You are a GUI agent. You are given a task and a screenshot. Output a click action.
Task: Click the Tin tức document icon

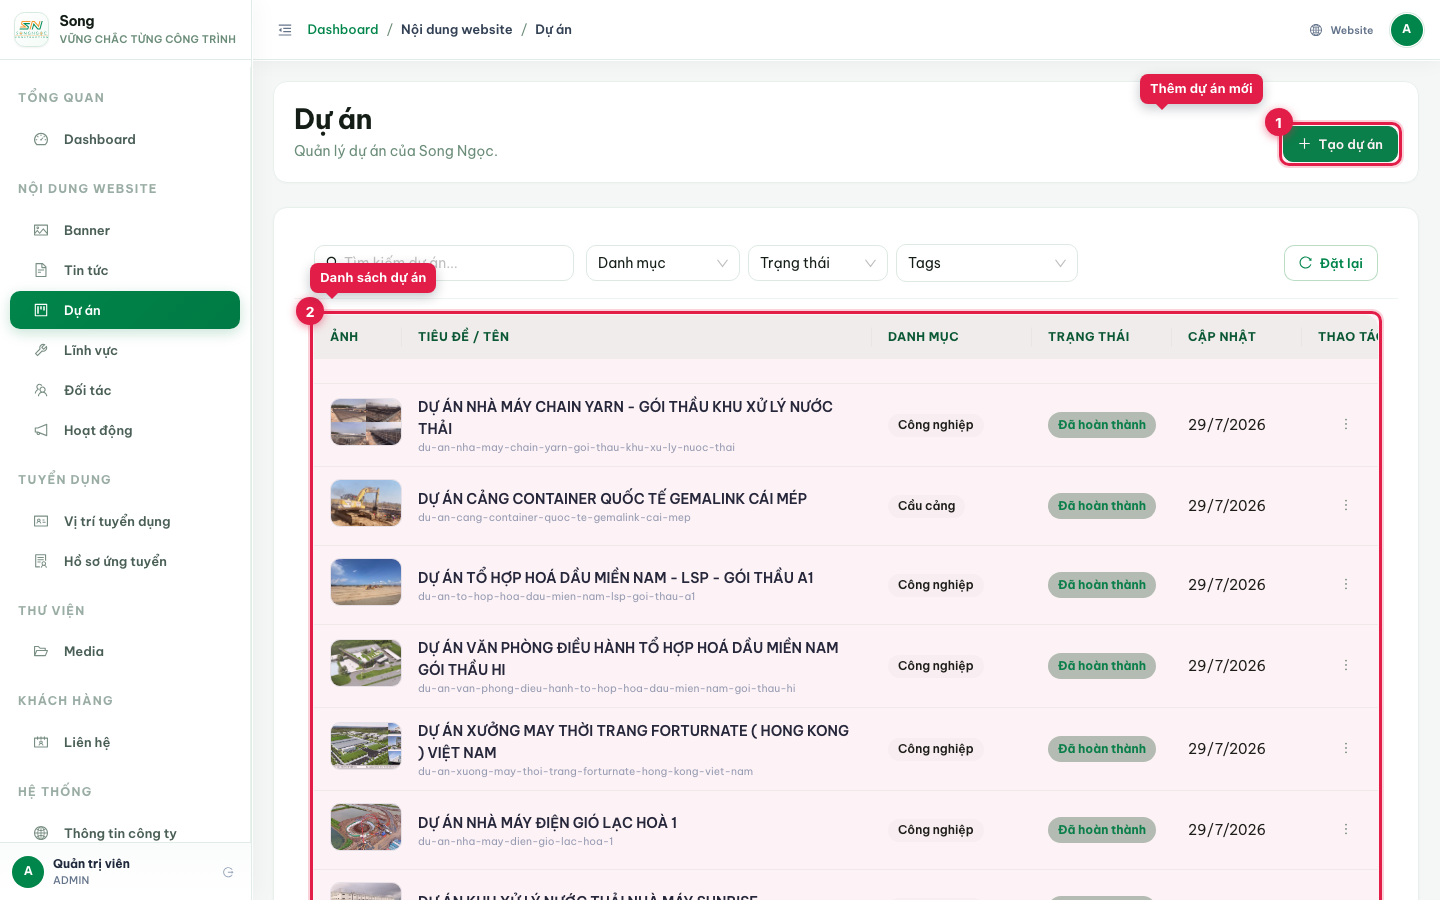pos(41,271)
